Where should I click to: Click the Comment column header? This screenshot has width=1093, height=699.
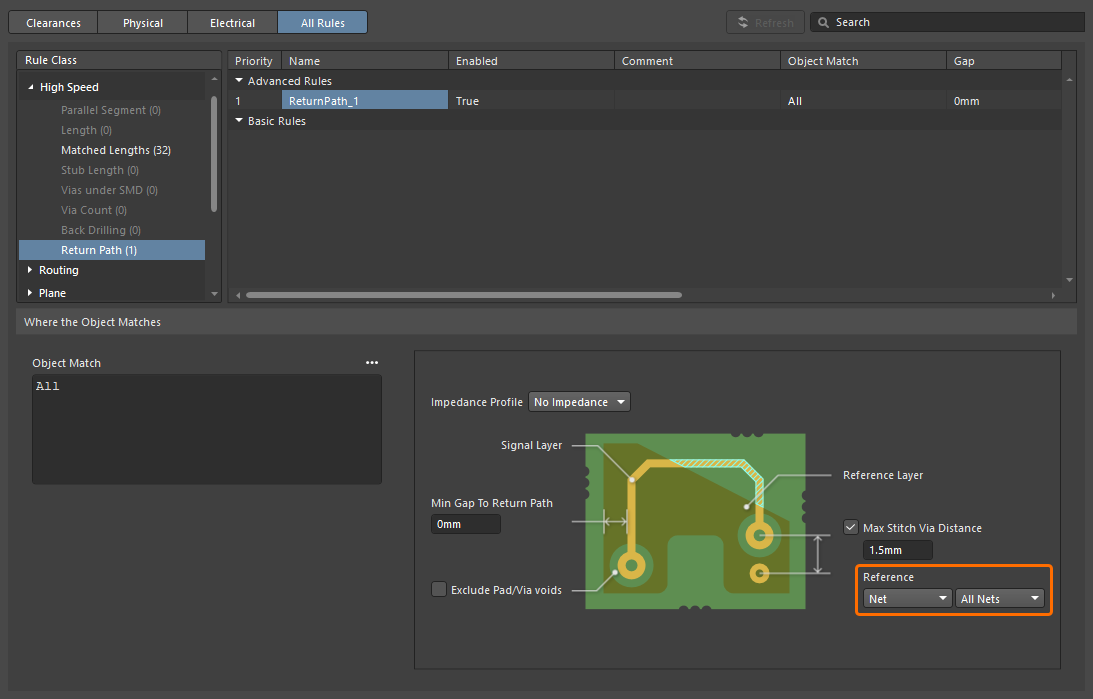point(697,61)
